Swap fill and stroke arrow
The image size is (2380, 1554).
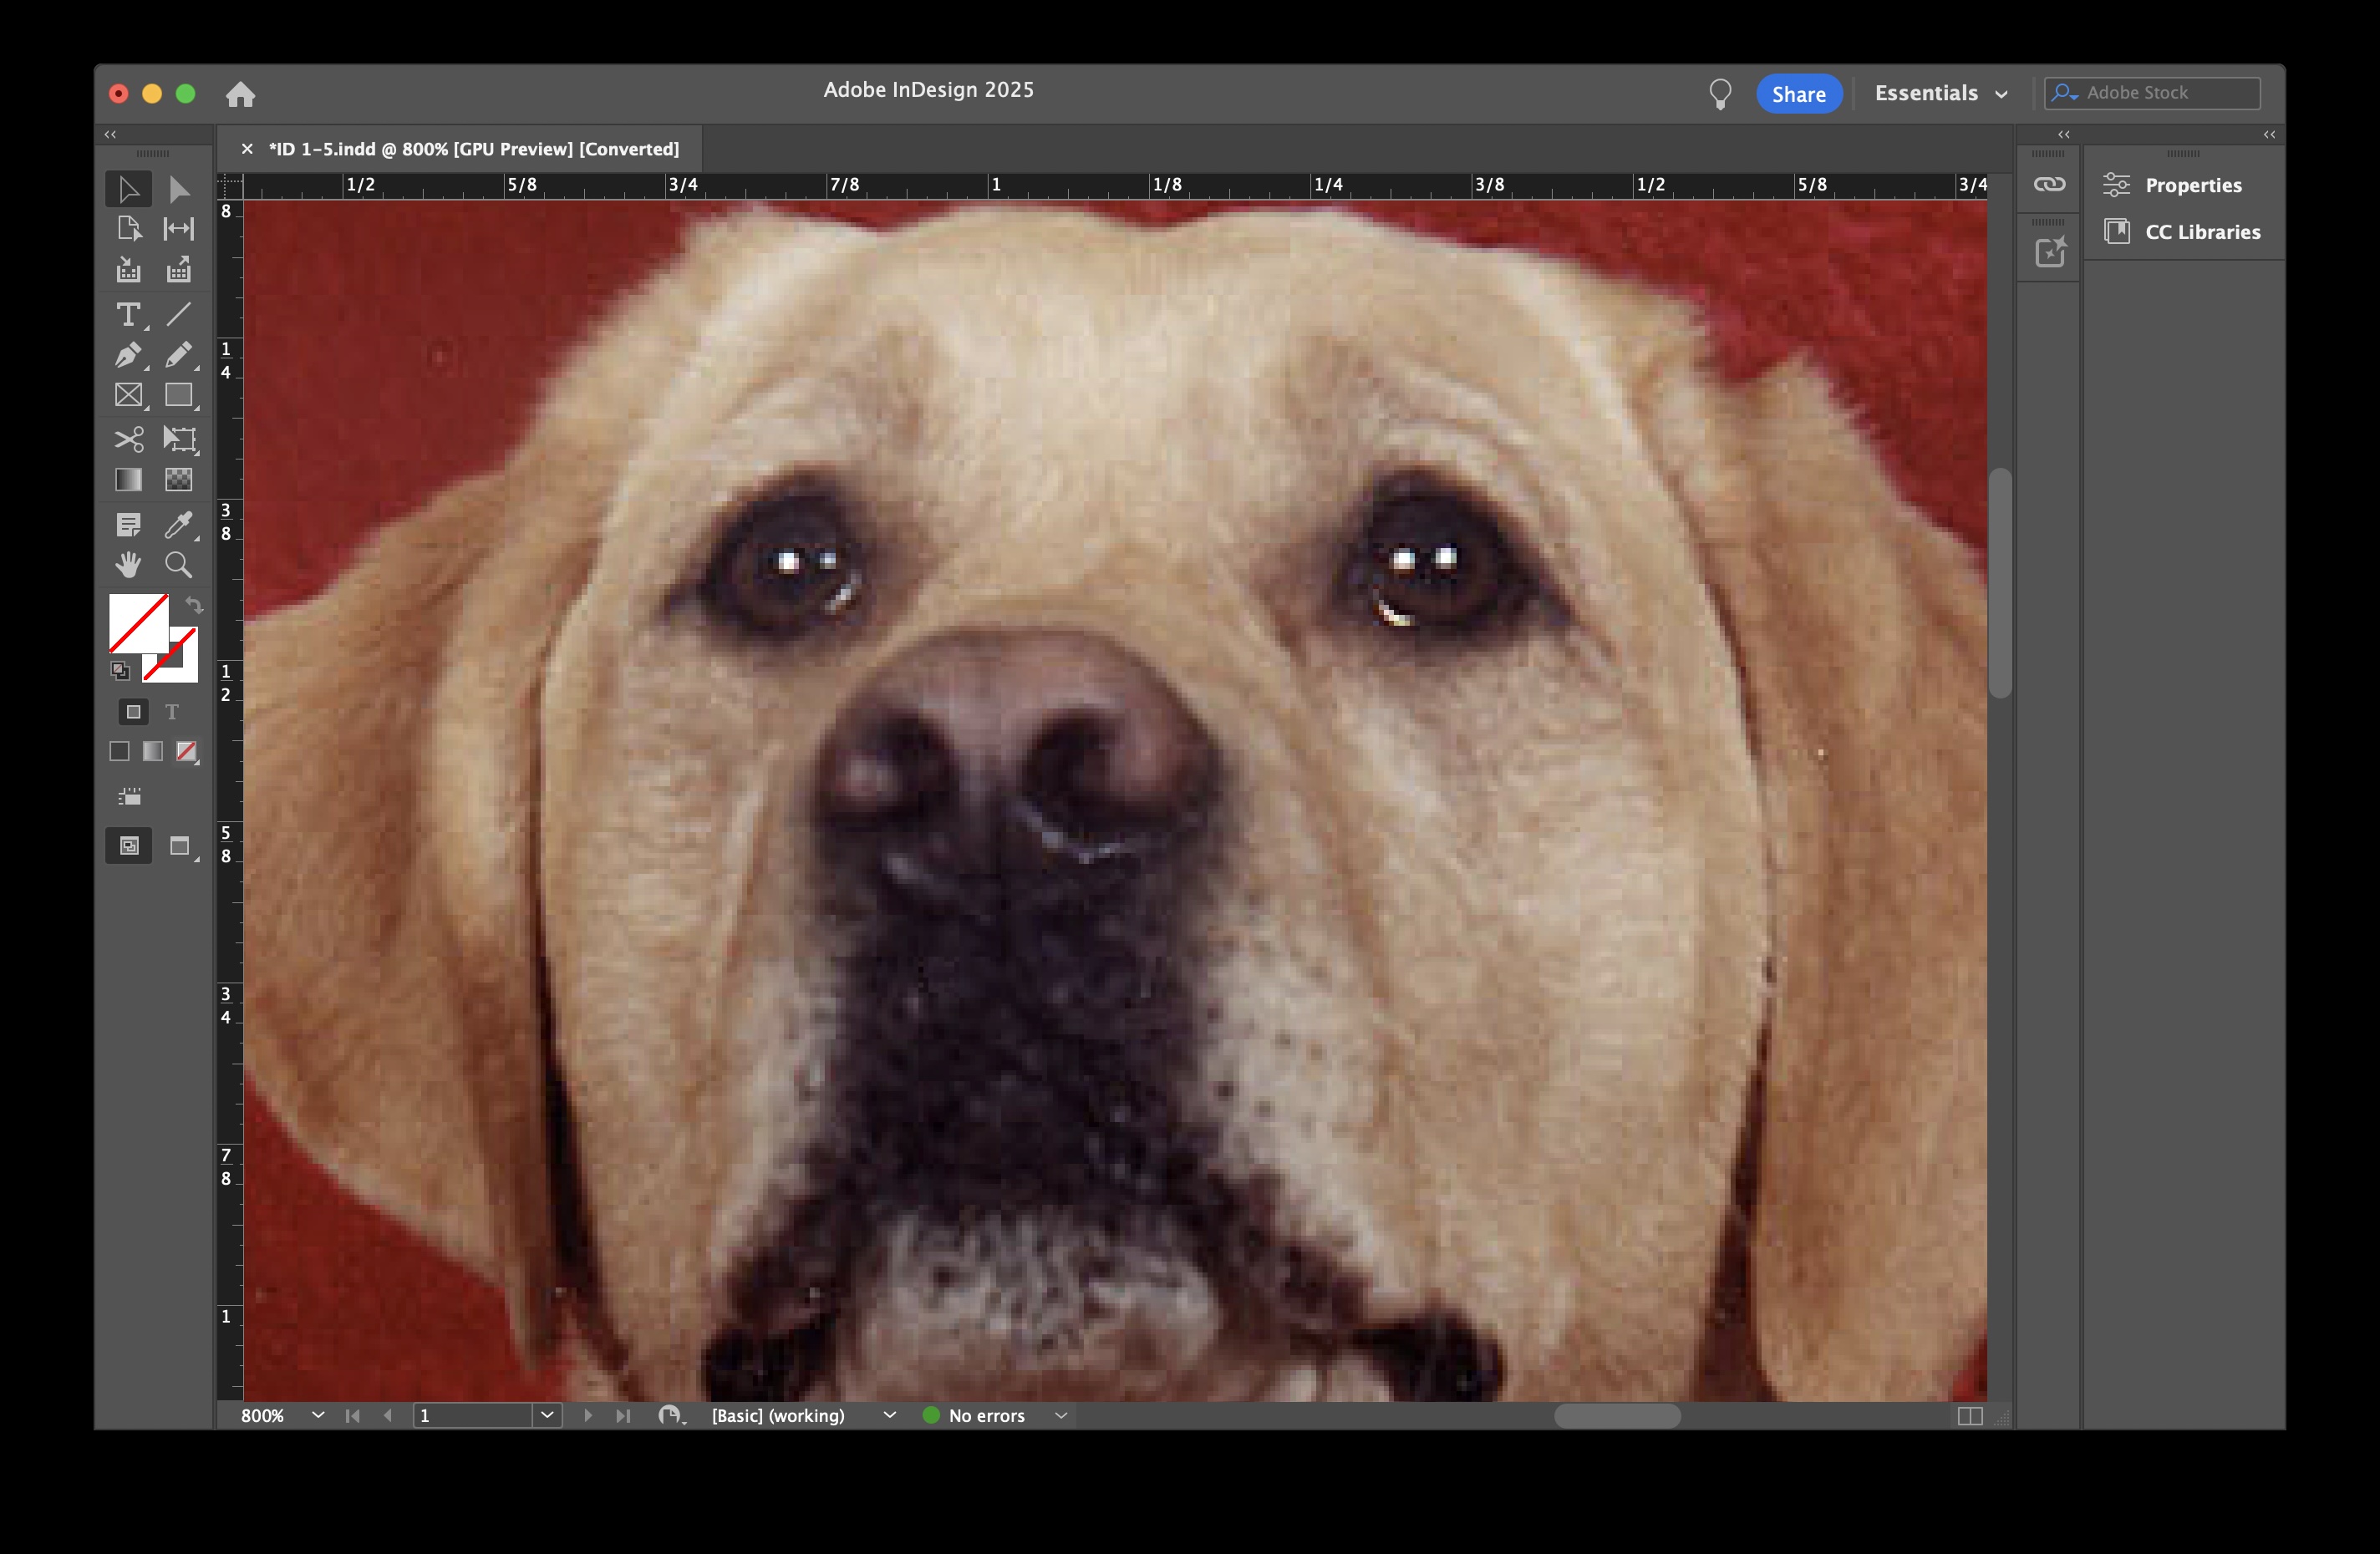(x=194, y=605)
